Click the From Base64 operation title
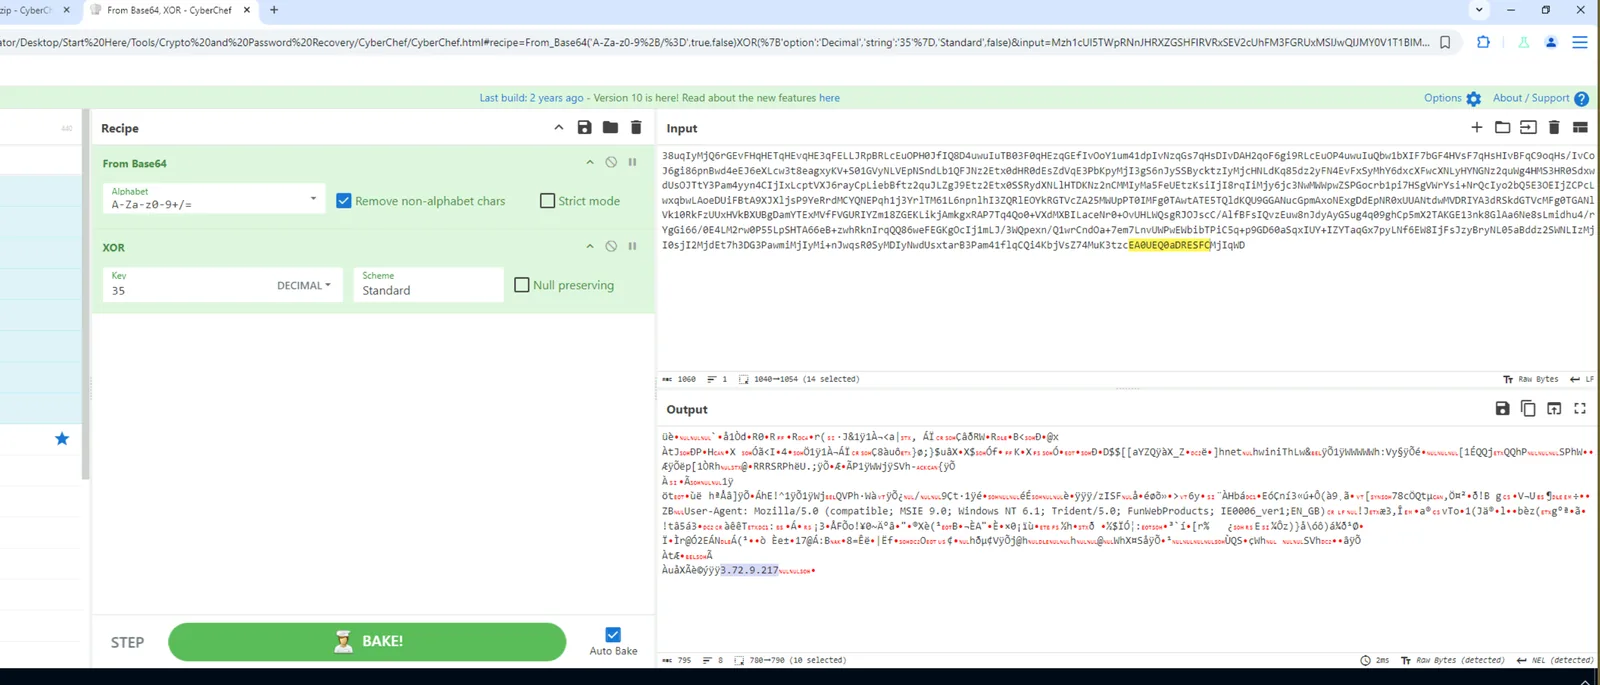The width and height of the screenshot is (1600, 685). 134,163
